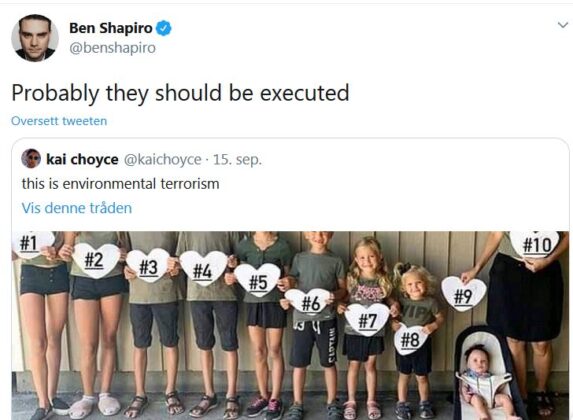Open 'Vis denne tråden' thread link
This screenshot has width=573, height=420.
click(77, 208)
